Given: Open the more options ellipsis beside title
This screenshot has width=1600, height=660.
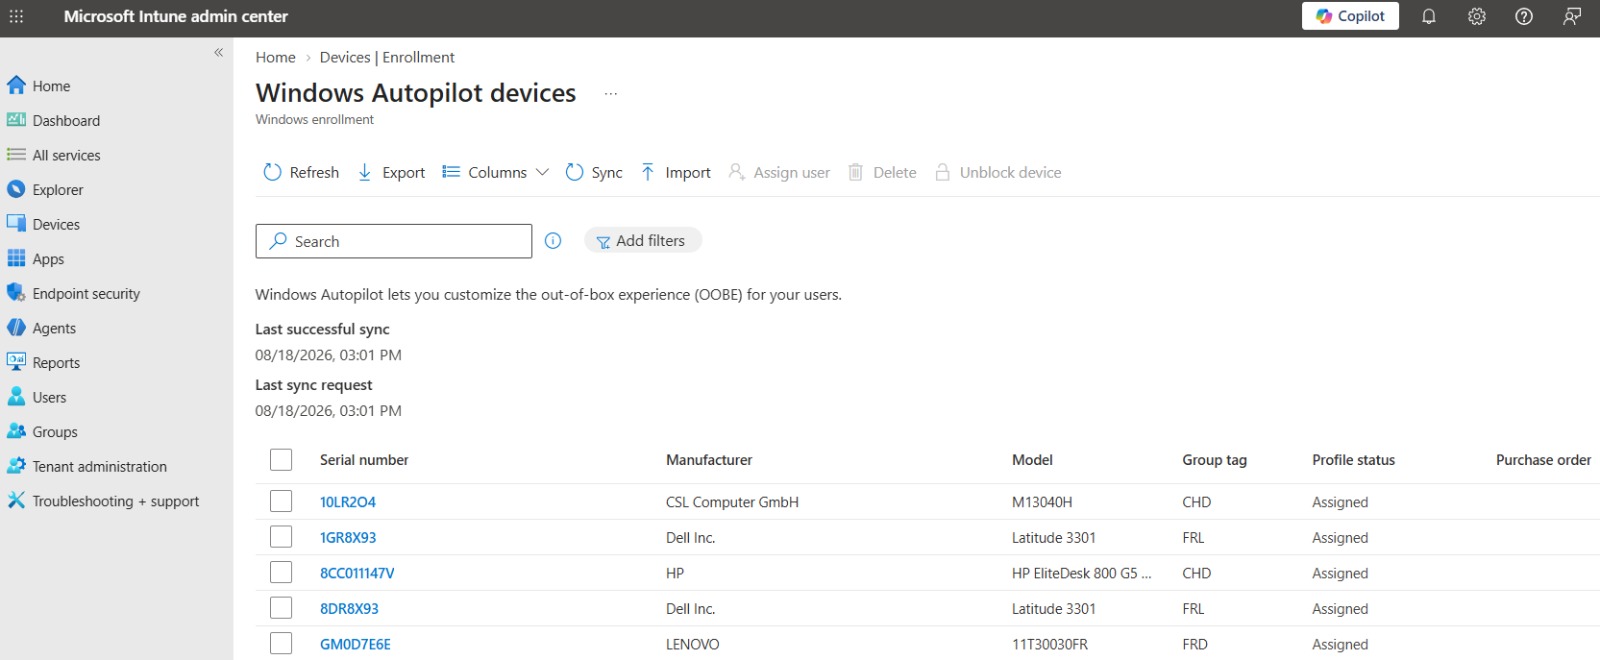Looking at the screenshot, I should point(611,93).
